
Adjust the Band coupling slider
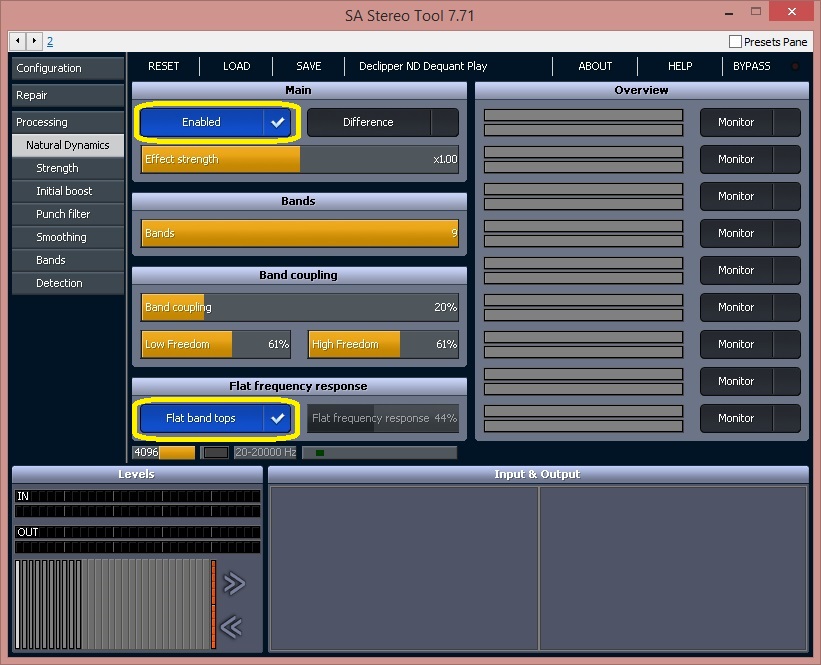[299, 307]
